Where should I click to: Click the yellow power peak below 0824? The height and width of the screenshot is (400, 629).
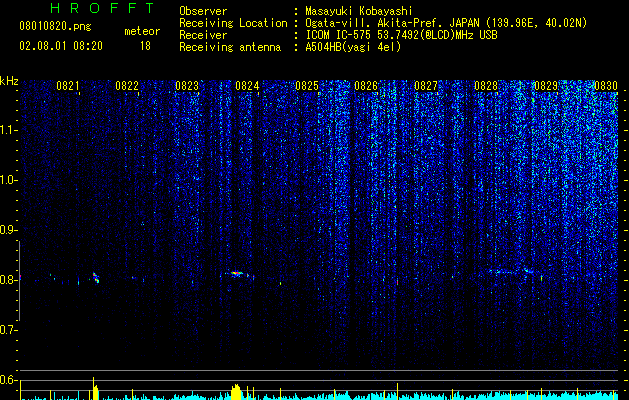pos(236,392)
